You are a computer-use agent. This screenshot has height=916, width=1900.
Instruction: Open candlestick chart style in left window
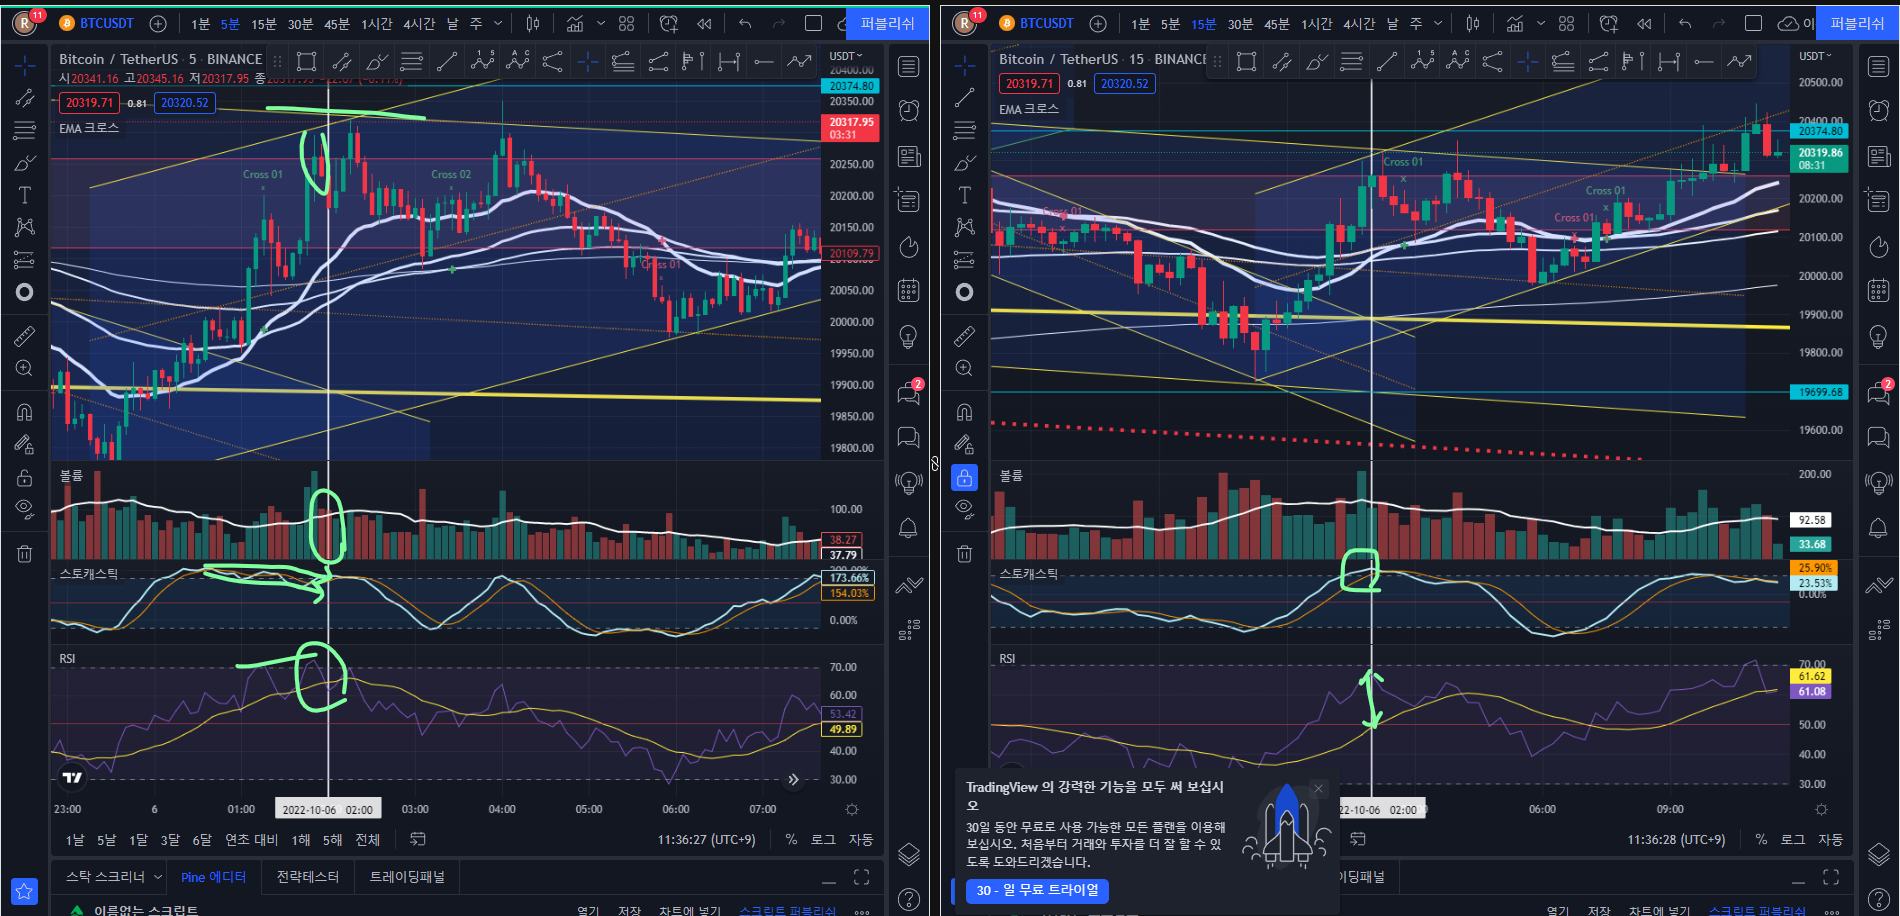533,23
